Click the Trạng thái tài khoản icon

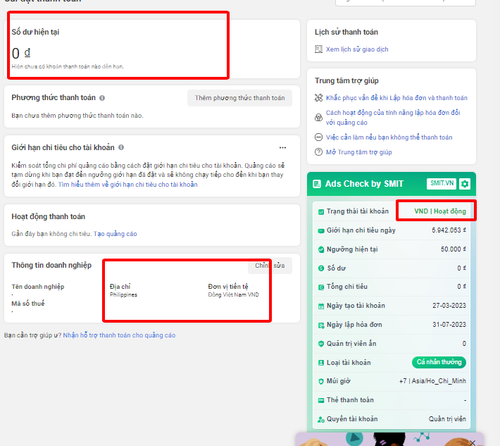[321, 212]
